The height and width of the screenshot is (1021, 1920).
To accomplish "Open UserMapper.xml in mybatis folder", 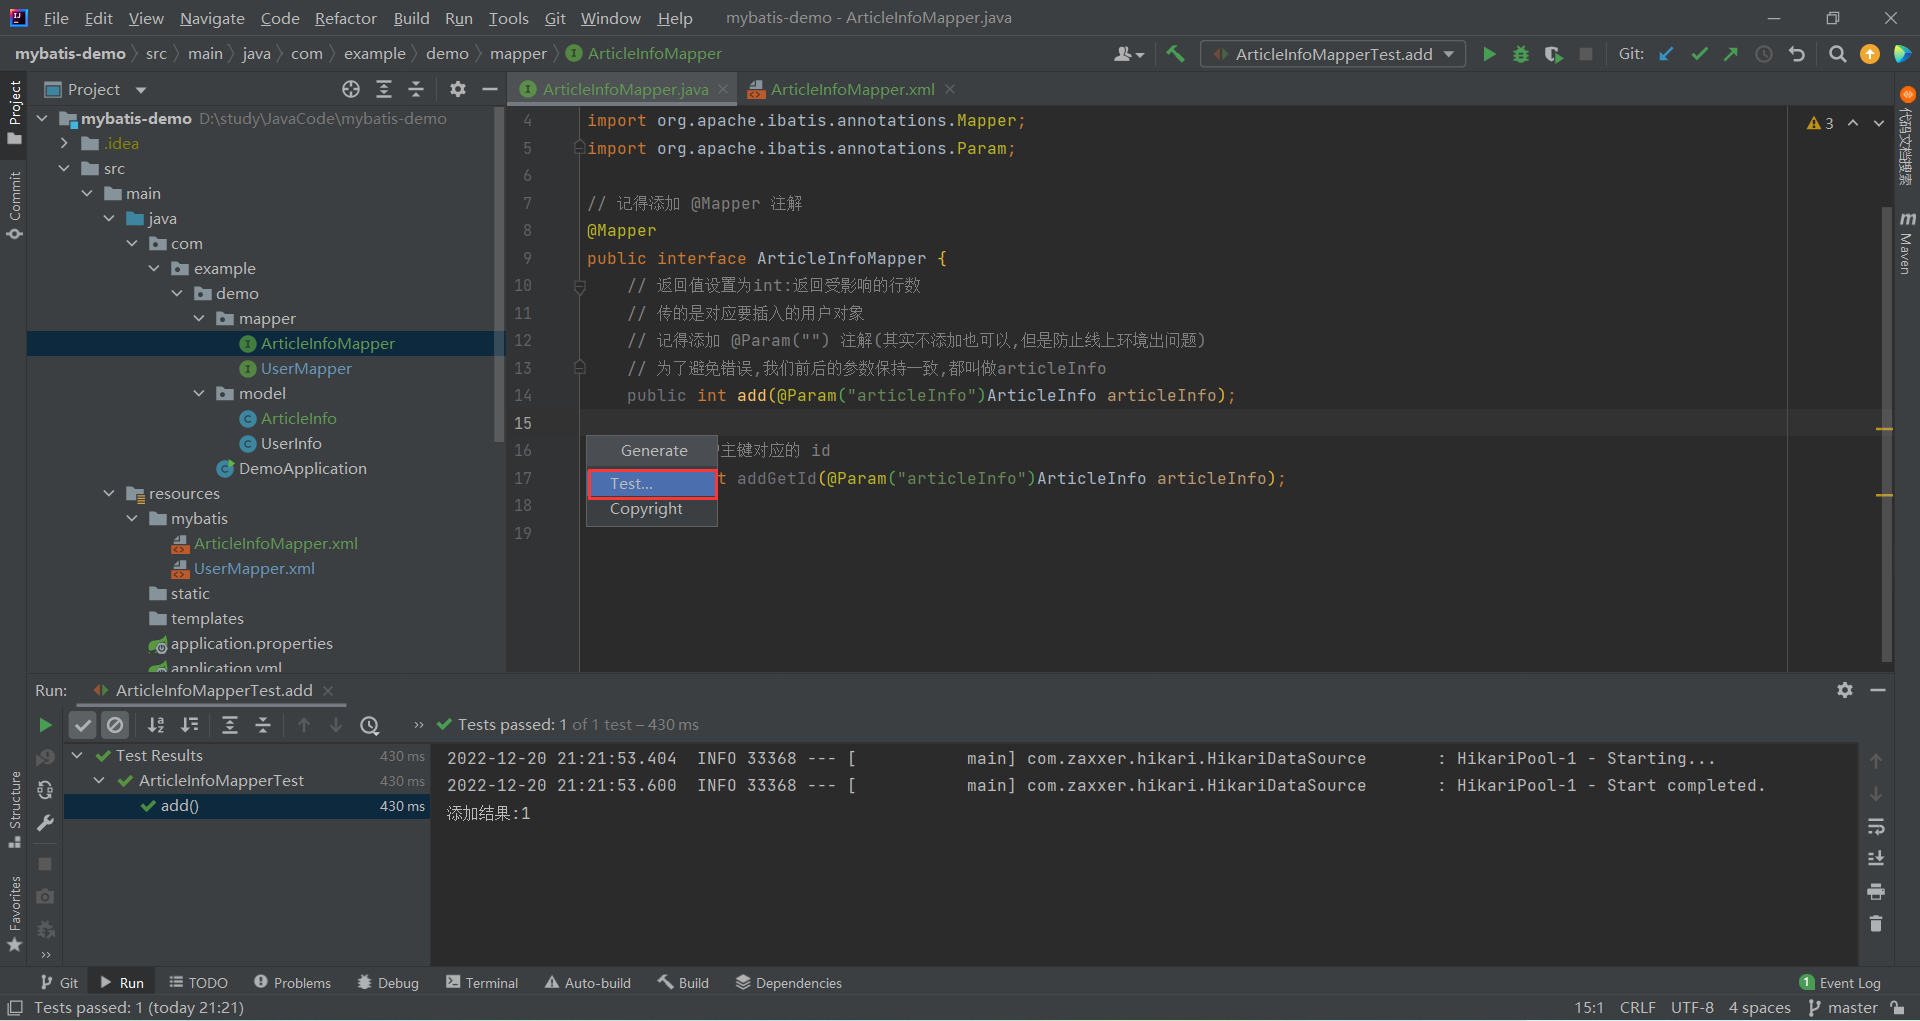I will click(254, 568).
